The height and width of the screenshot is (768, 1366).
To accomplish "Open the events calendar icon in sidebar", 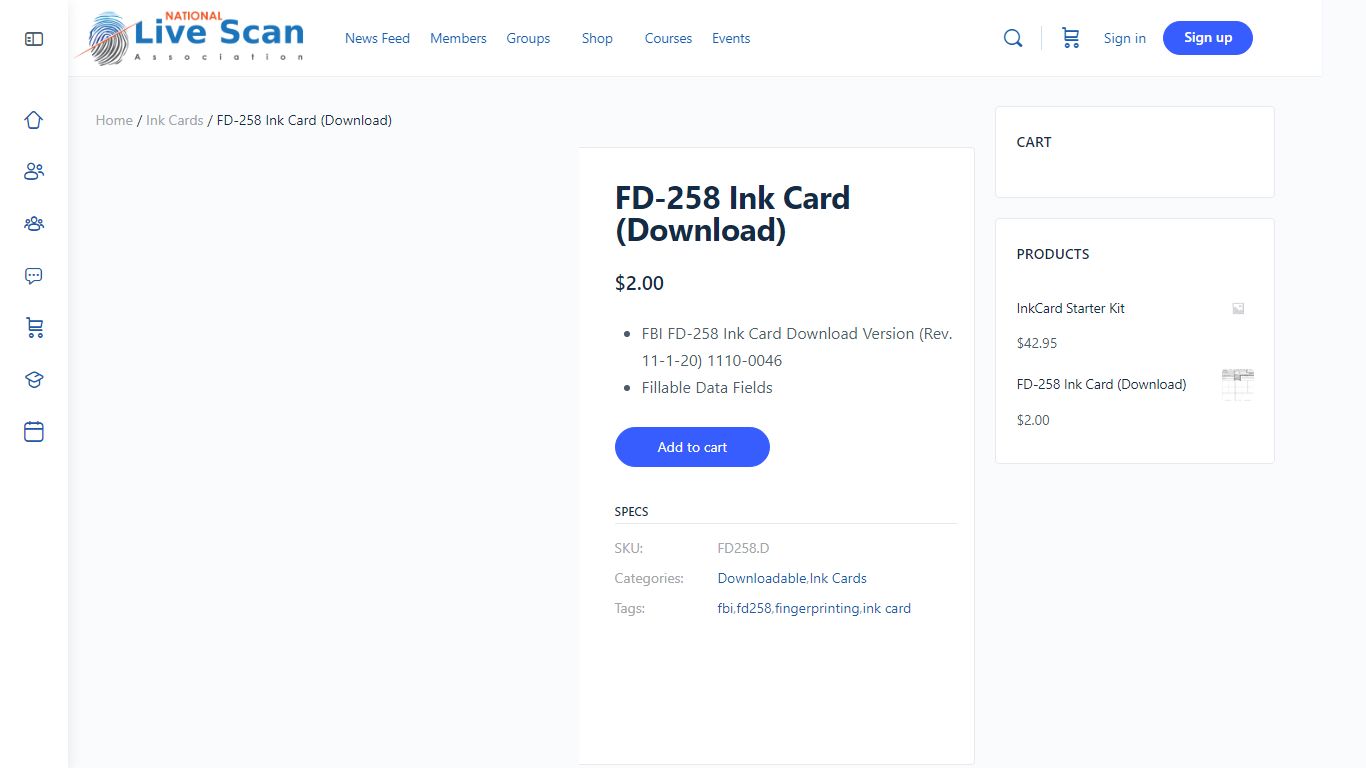I will (34, 432).
